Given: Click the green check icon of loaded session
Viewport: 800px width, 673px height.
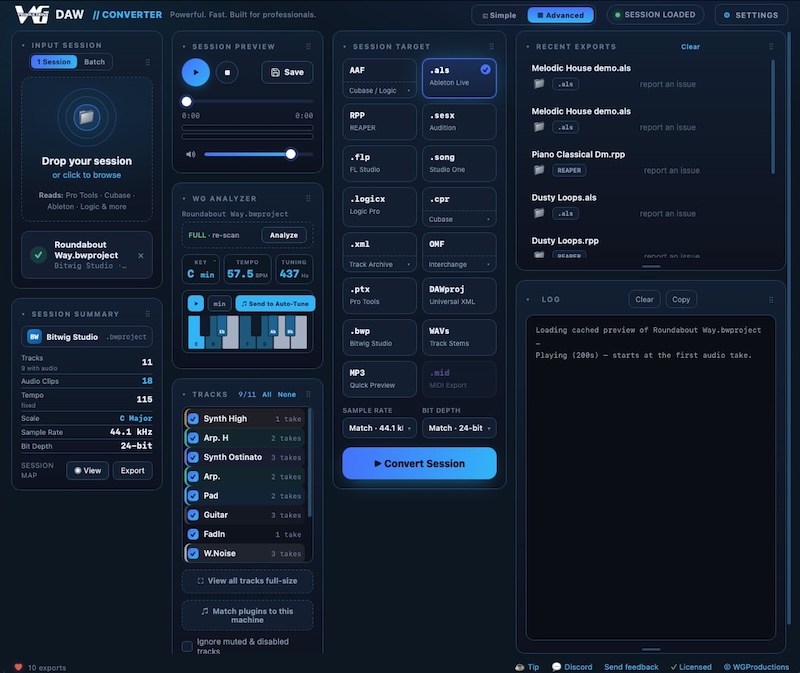Looking at the screenshot, I should [38, 255].
